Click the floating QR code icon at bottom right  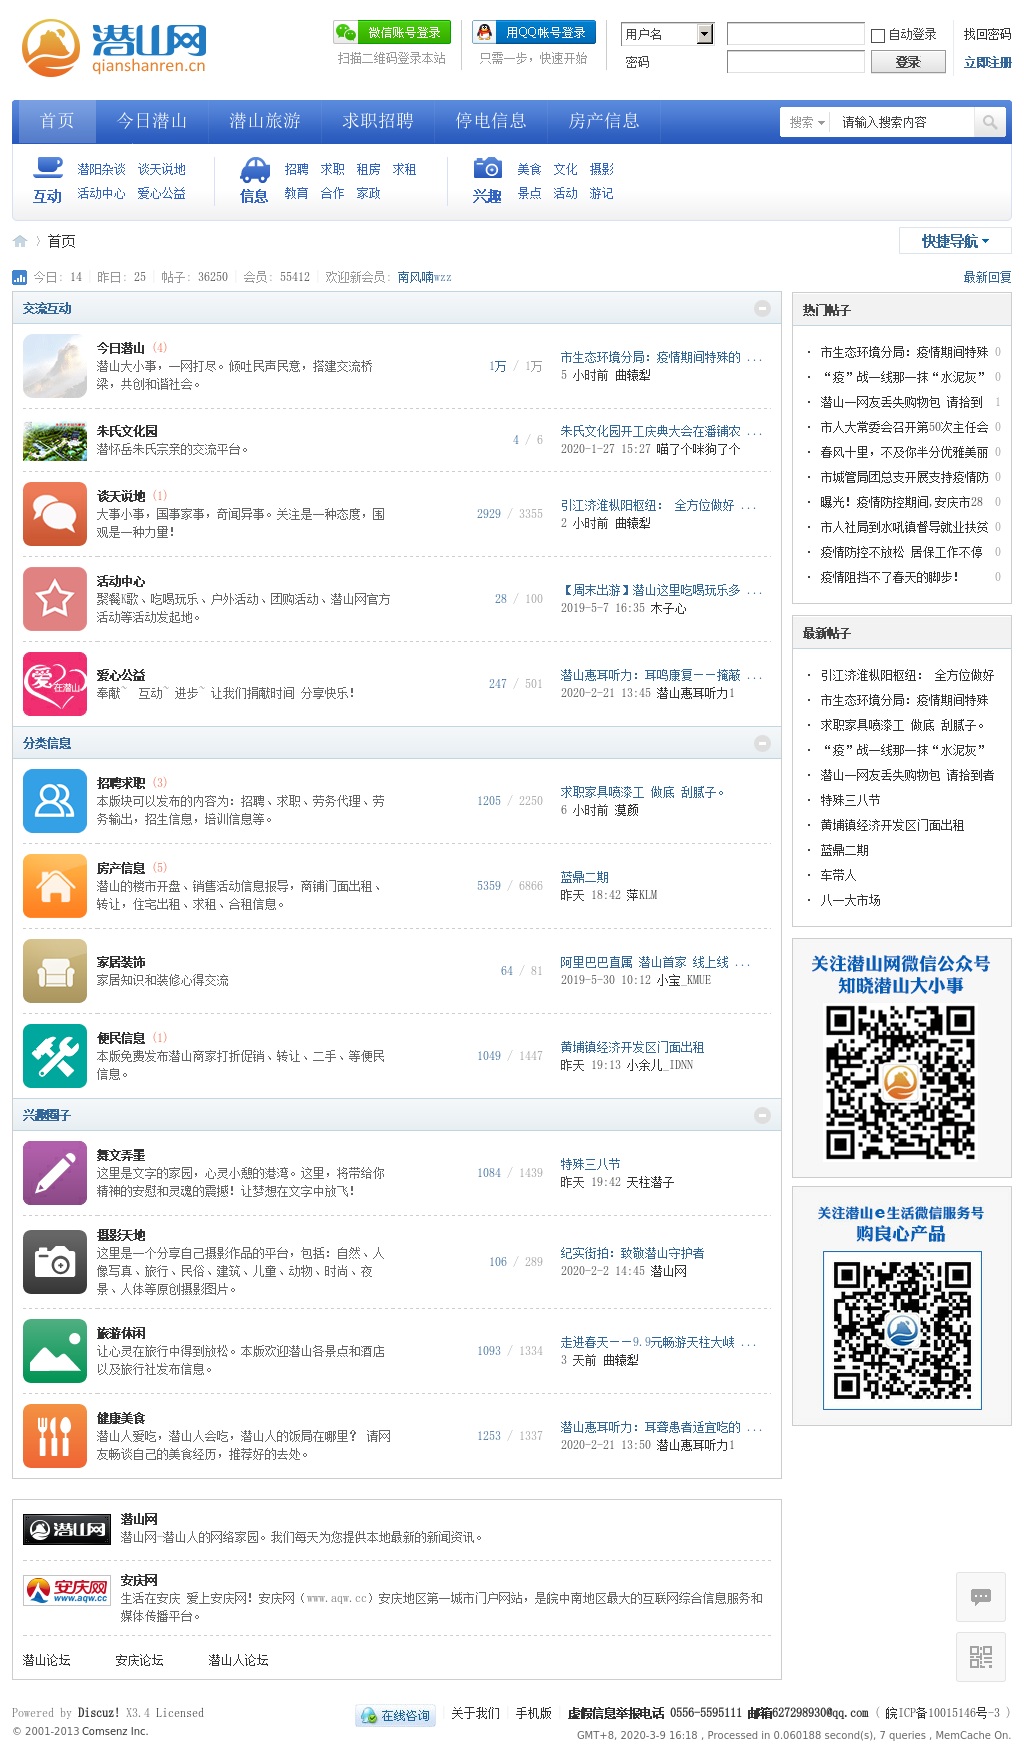981,1657
